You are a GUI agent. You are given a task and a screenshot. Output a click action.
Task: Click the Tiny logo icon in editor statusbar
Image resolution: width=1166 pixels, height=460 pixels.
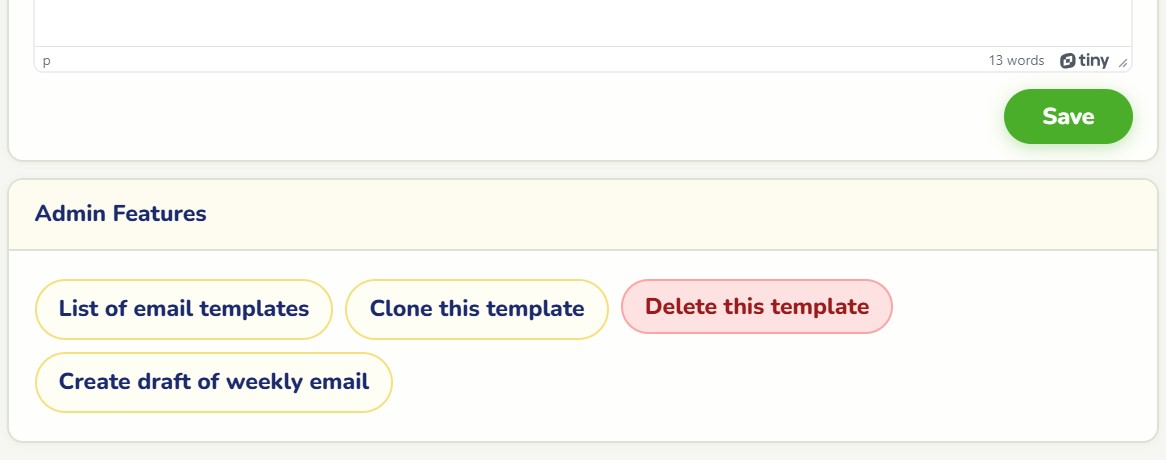1068,61
